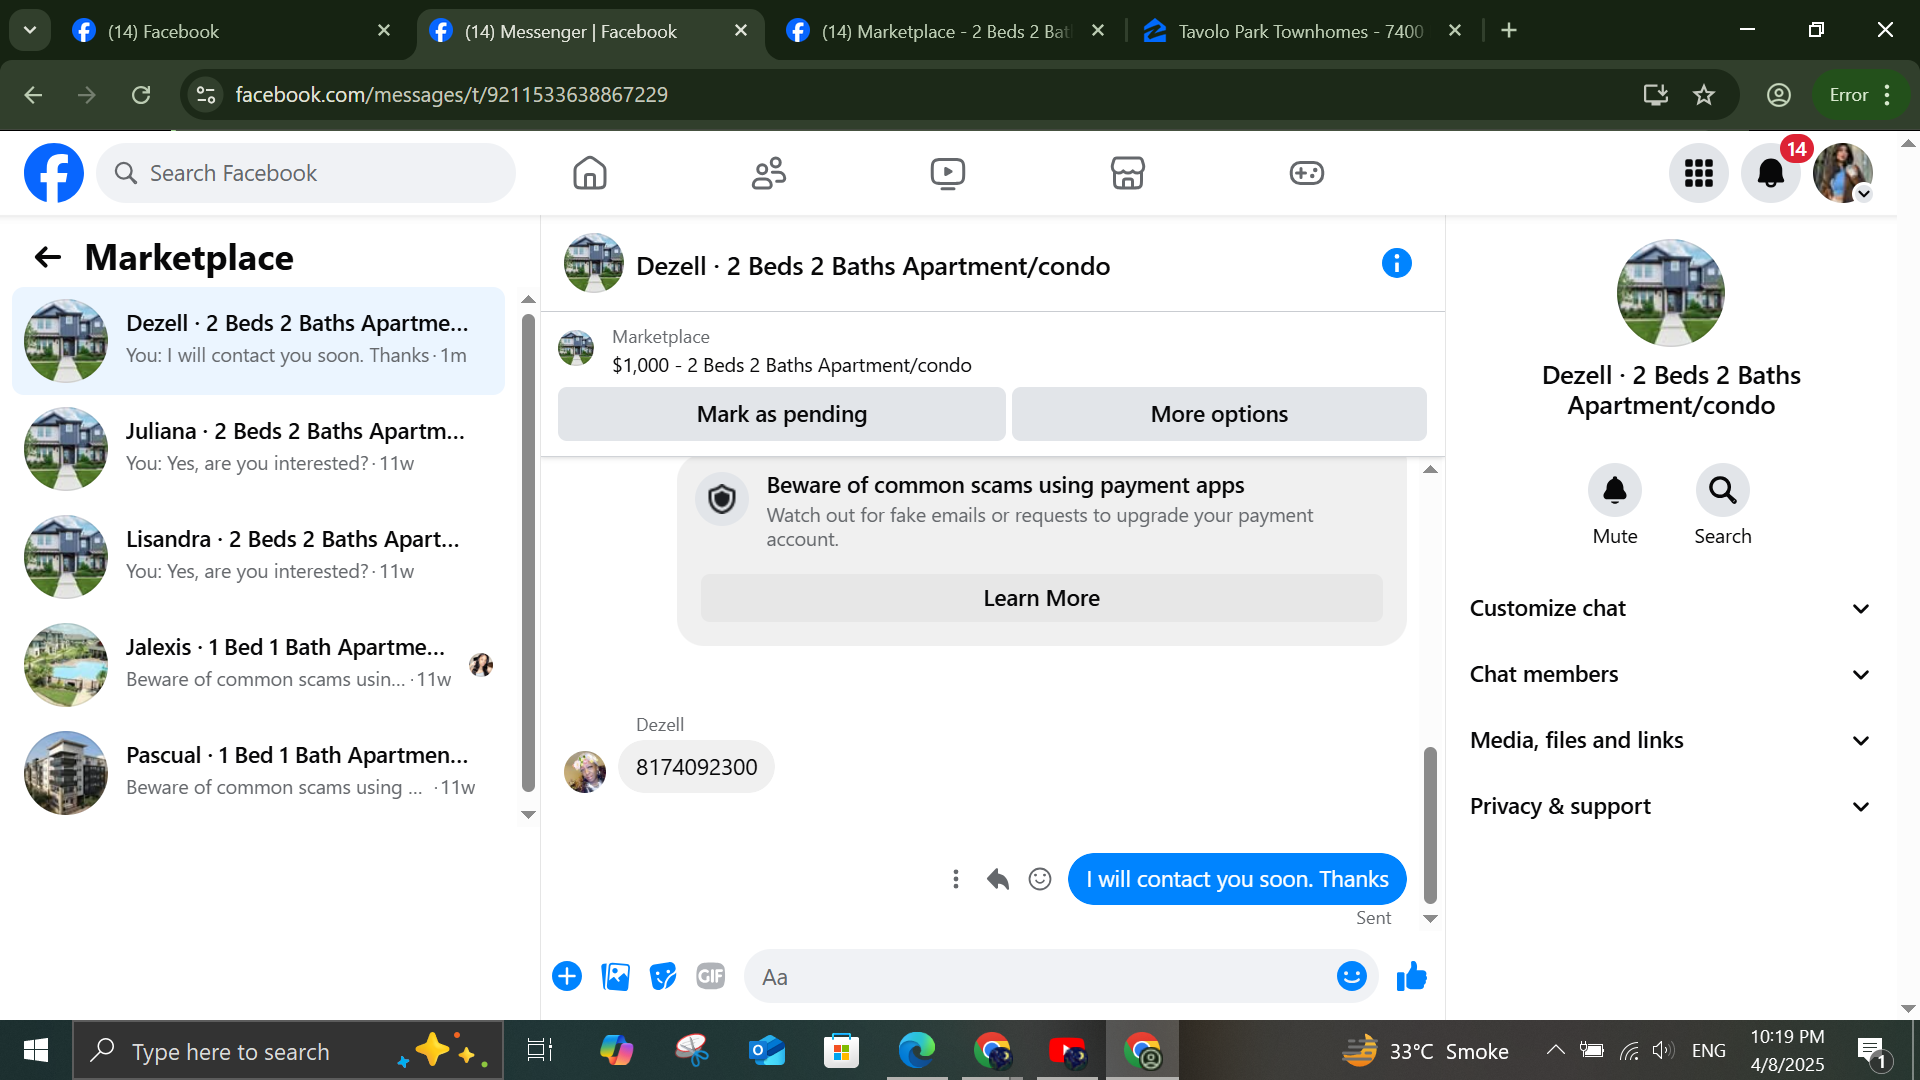Mute the Dezell conversation
Viewport: 1920px width, 1080px height.
[x=1614, y=490]
